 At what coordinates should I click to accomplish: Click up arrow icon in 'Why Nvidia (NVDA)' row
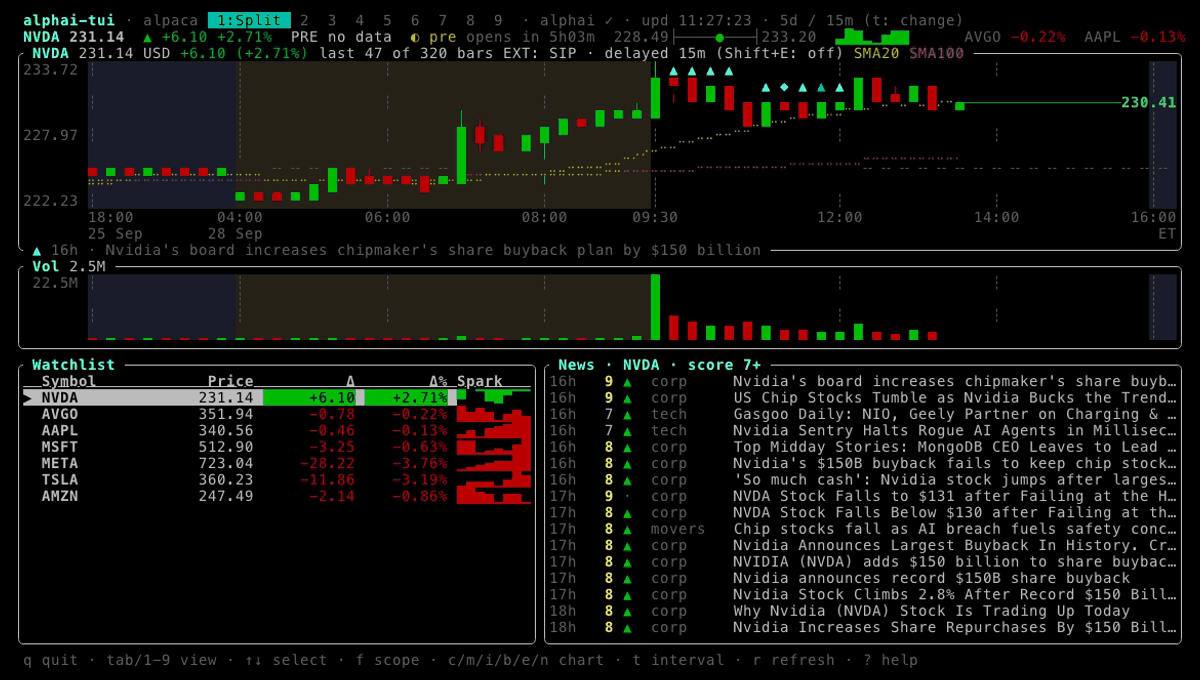[x=627, y=611]
